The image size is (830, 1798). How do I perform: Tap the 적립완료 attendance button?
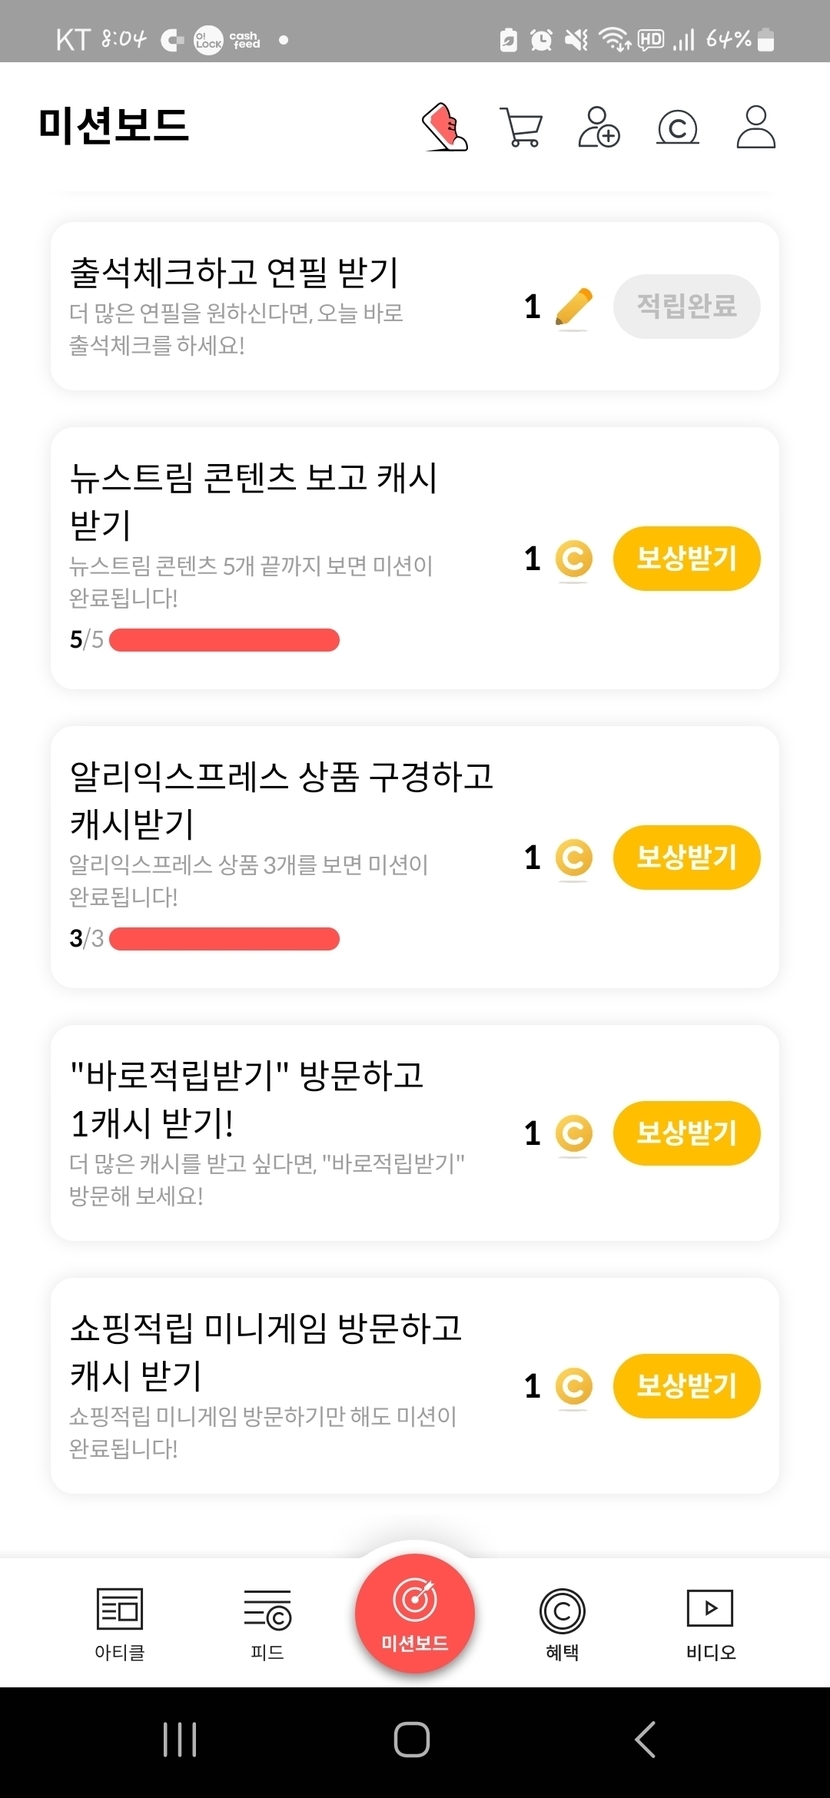point(686,307)
